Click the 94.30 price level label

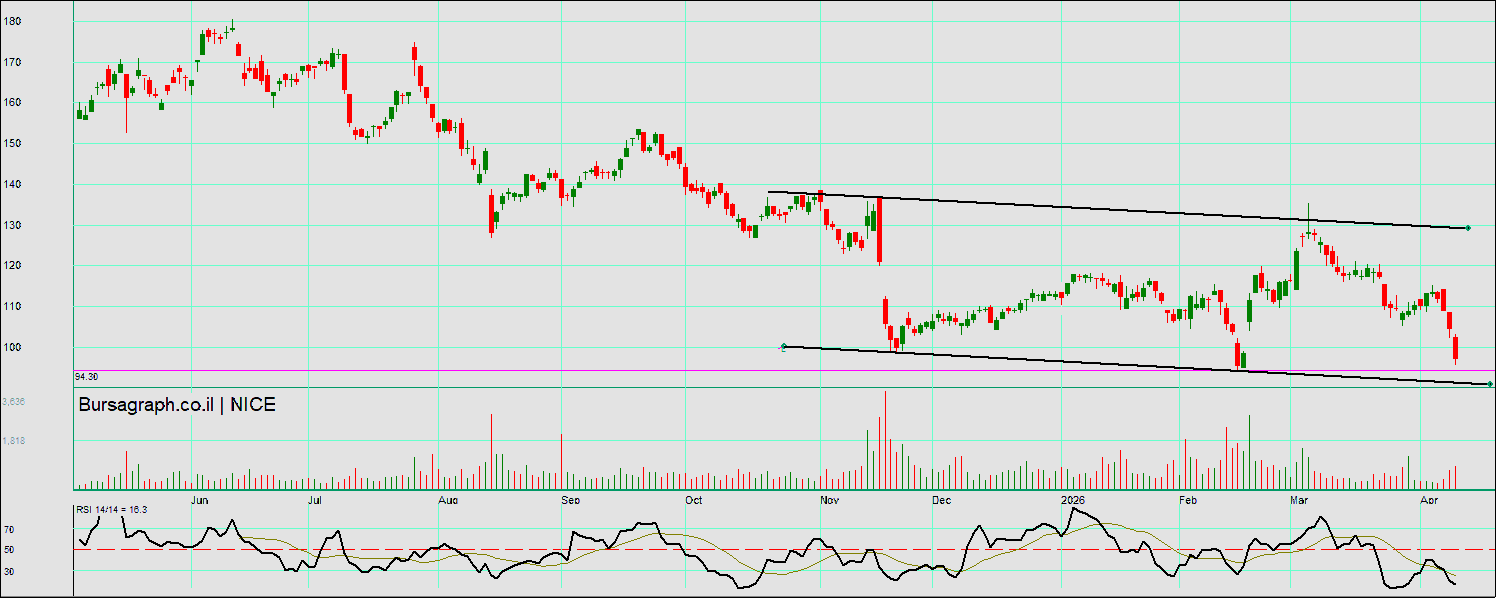pyautogui.click(x=86, y=377)
